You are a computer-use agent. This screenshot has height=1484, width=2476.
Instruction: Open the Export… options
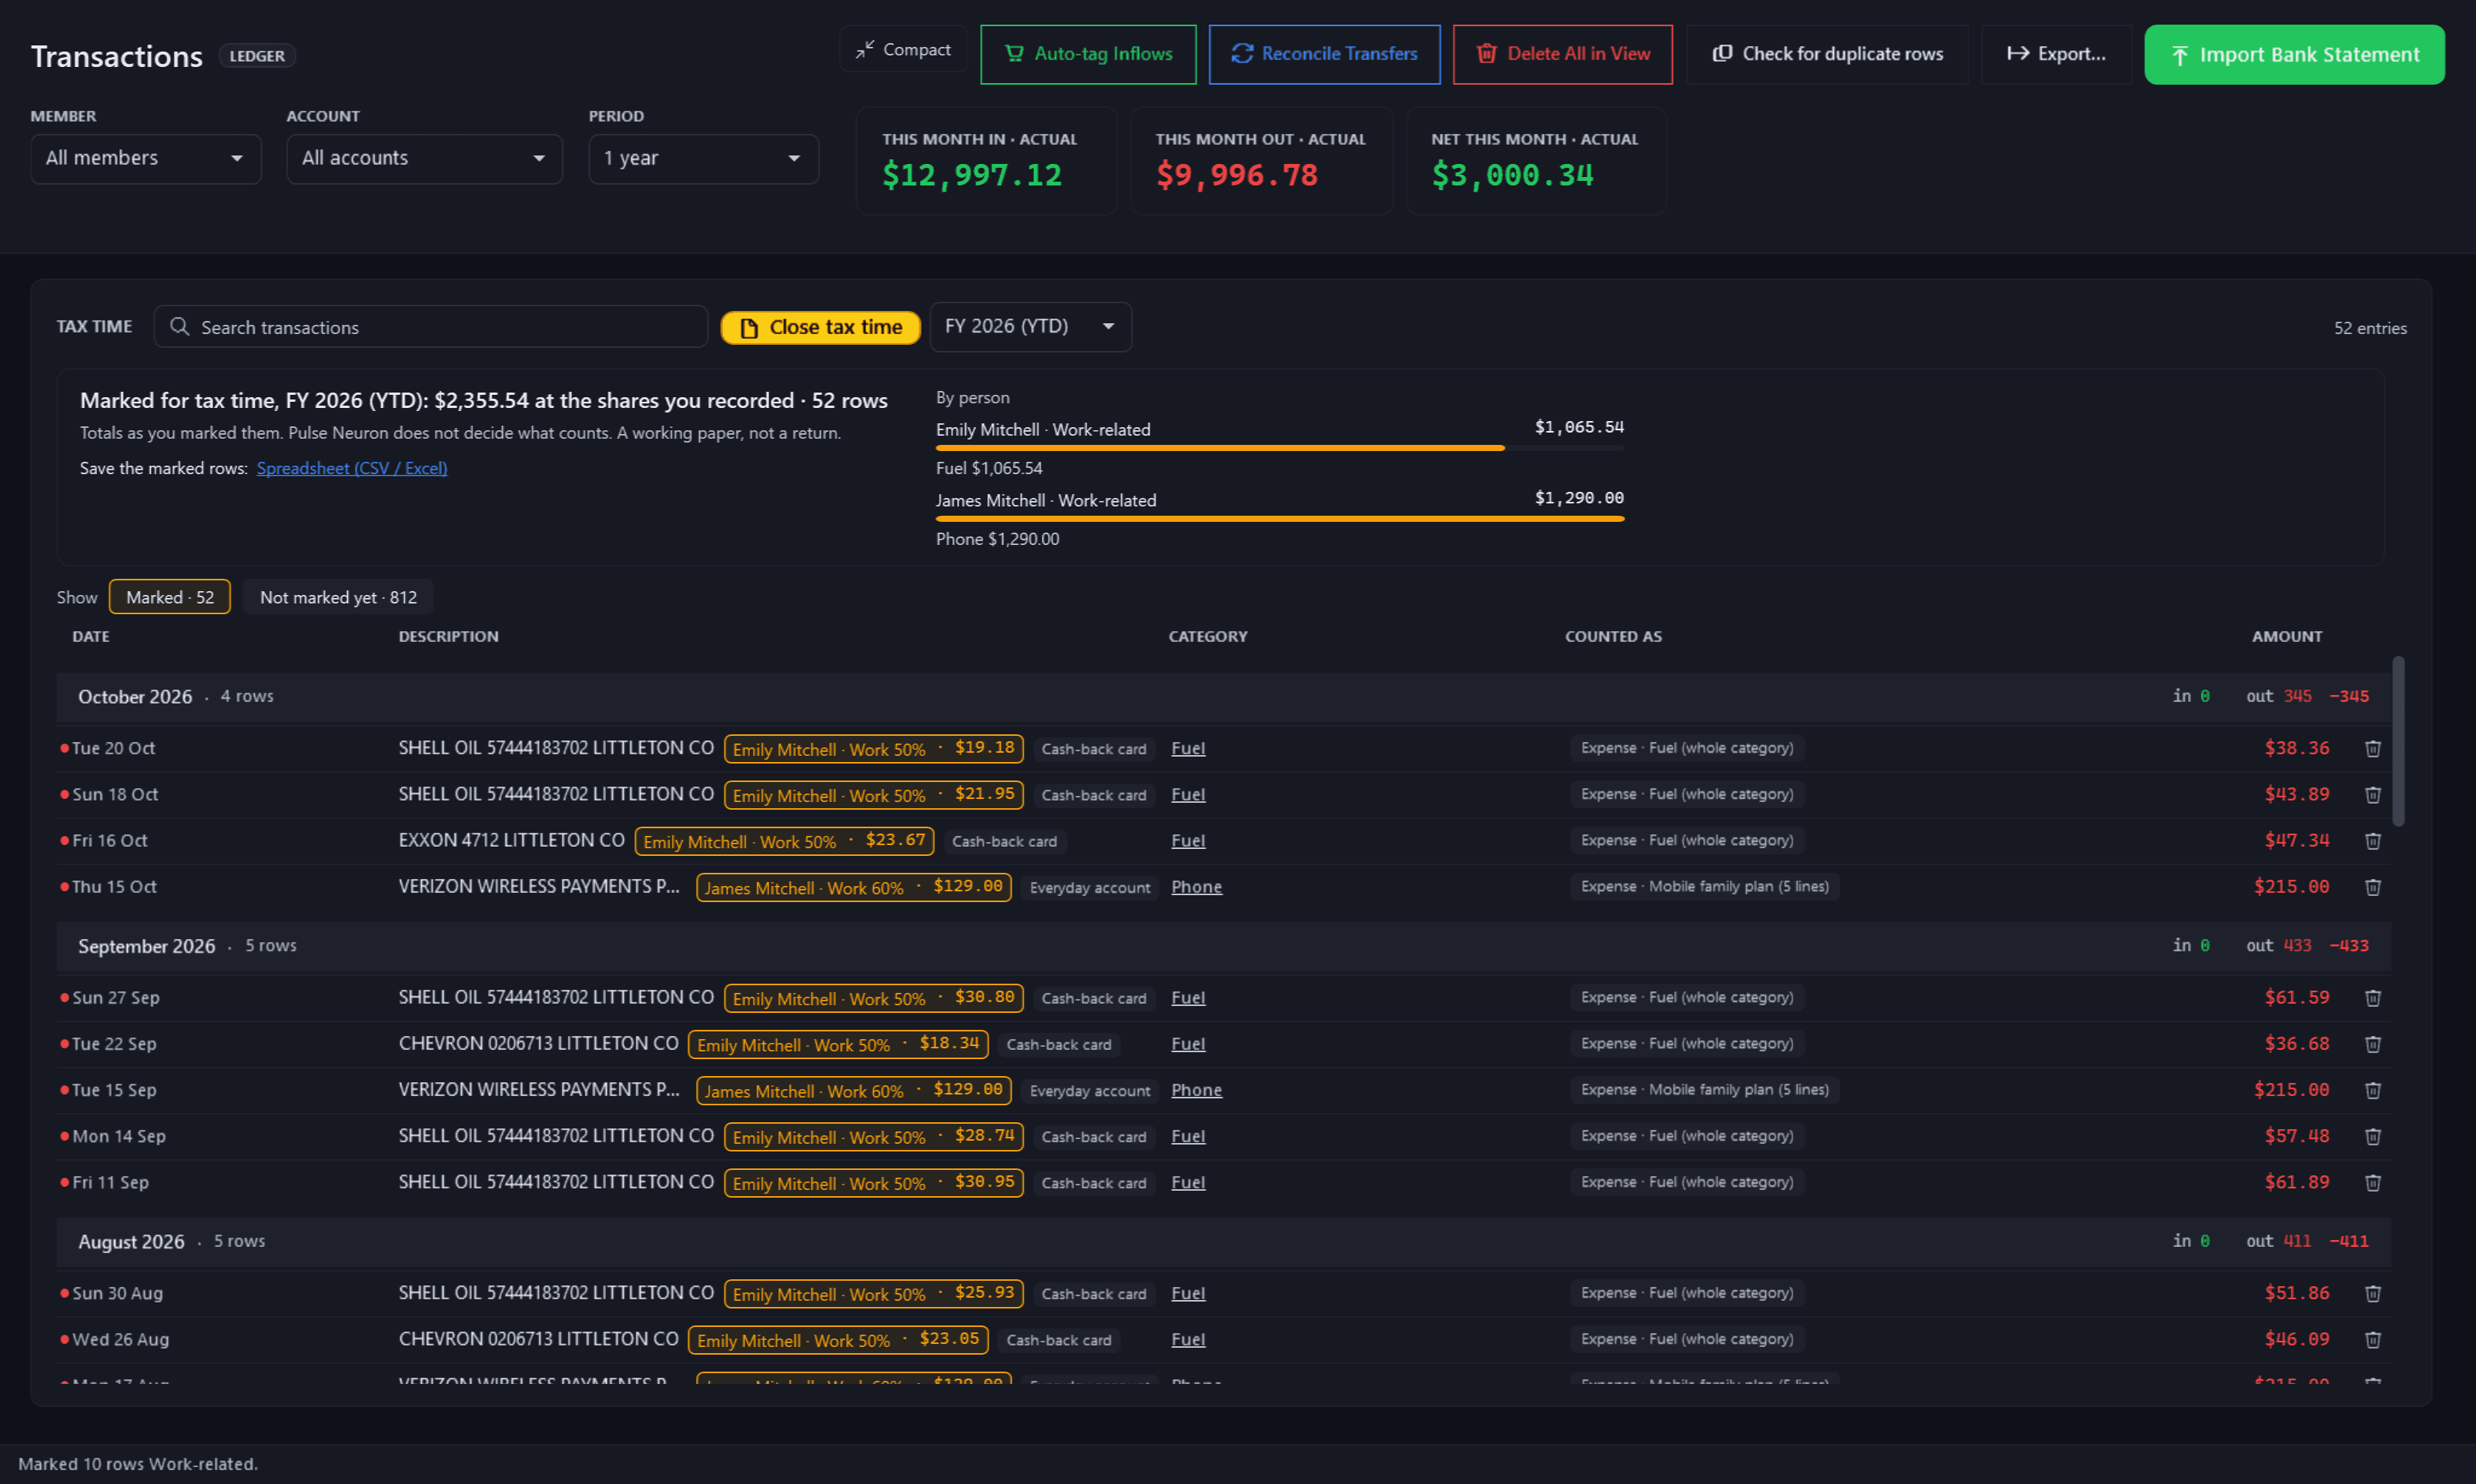pos(2056,54)
